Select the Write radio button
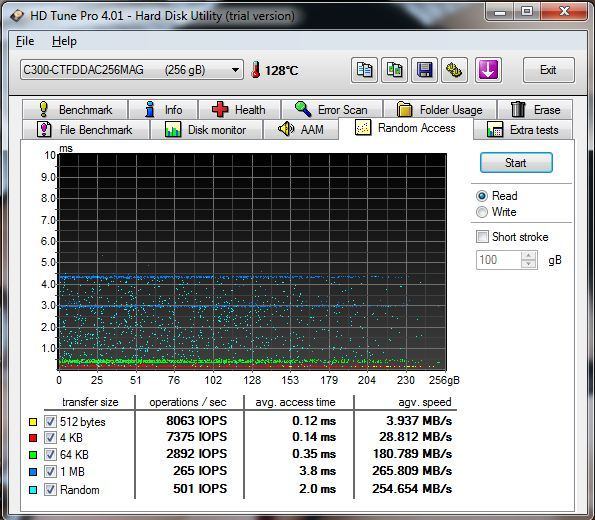 point(482,212)
